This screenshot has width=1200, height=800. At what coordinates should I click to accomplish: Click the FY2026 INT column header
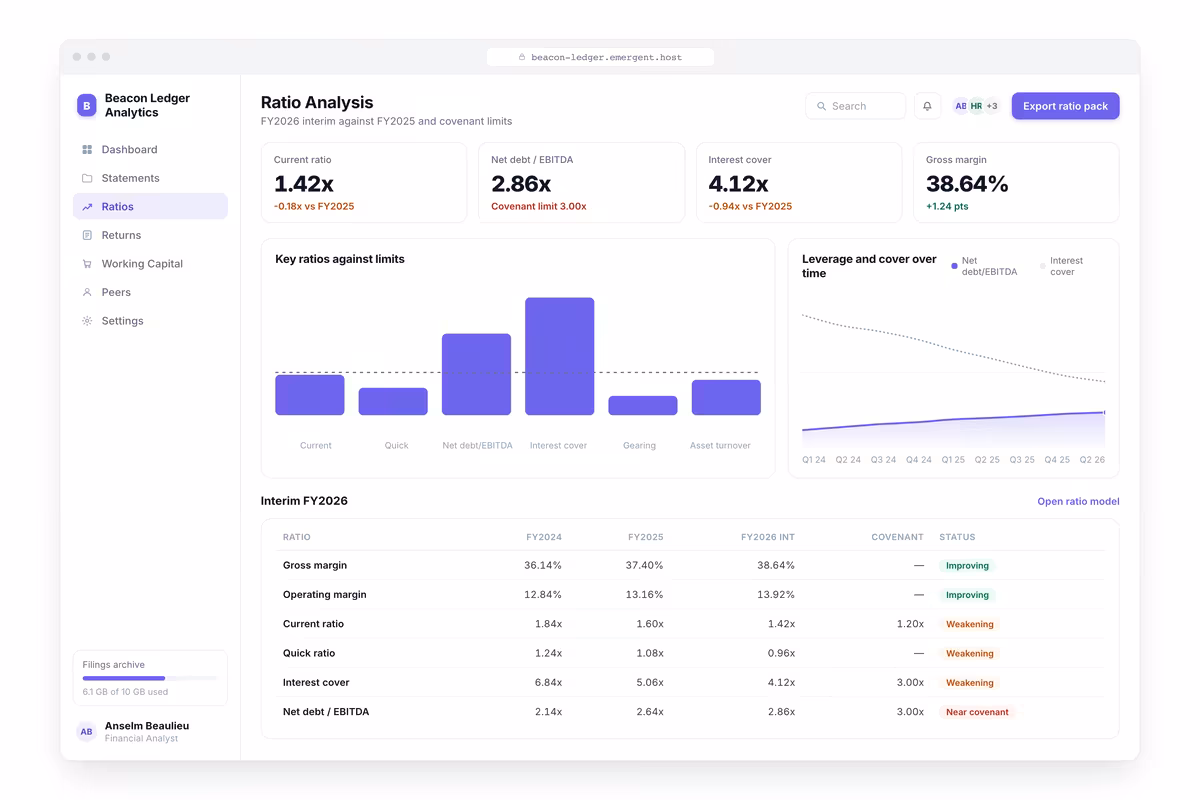pyautogui.click(x=768, y=537)
